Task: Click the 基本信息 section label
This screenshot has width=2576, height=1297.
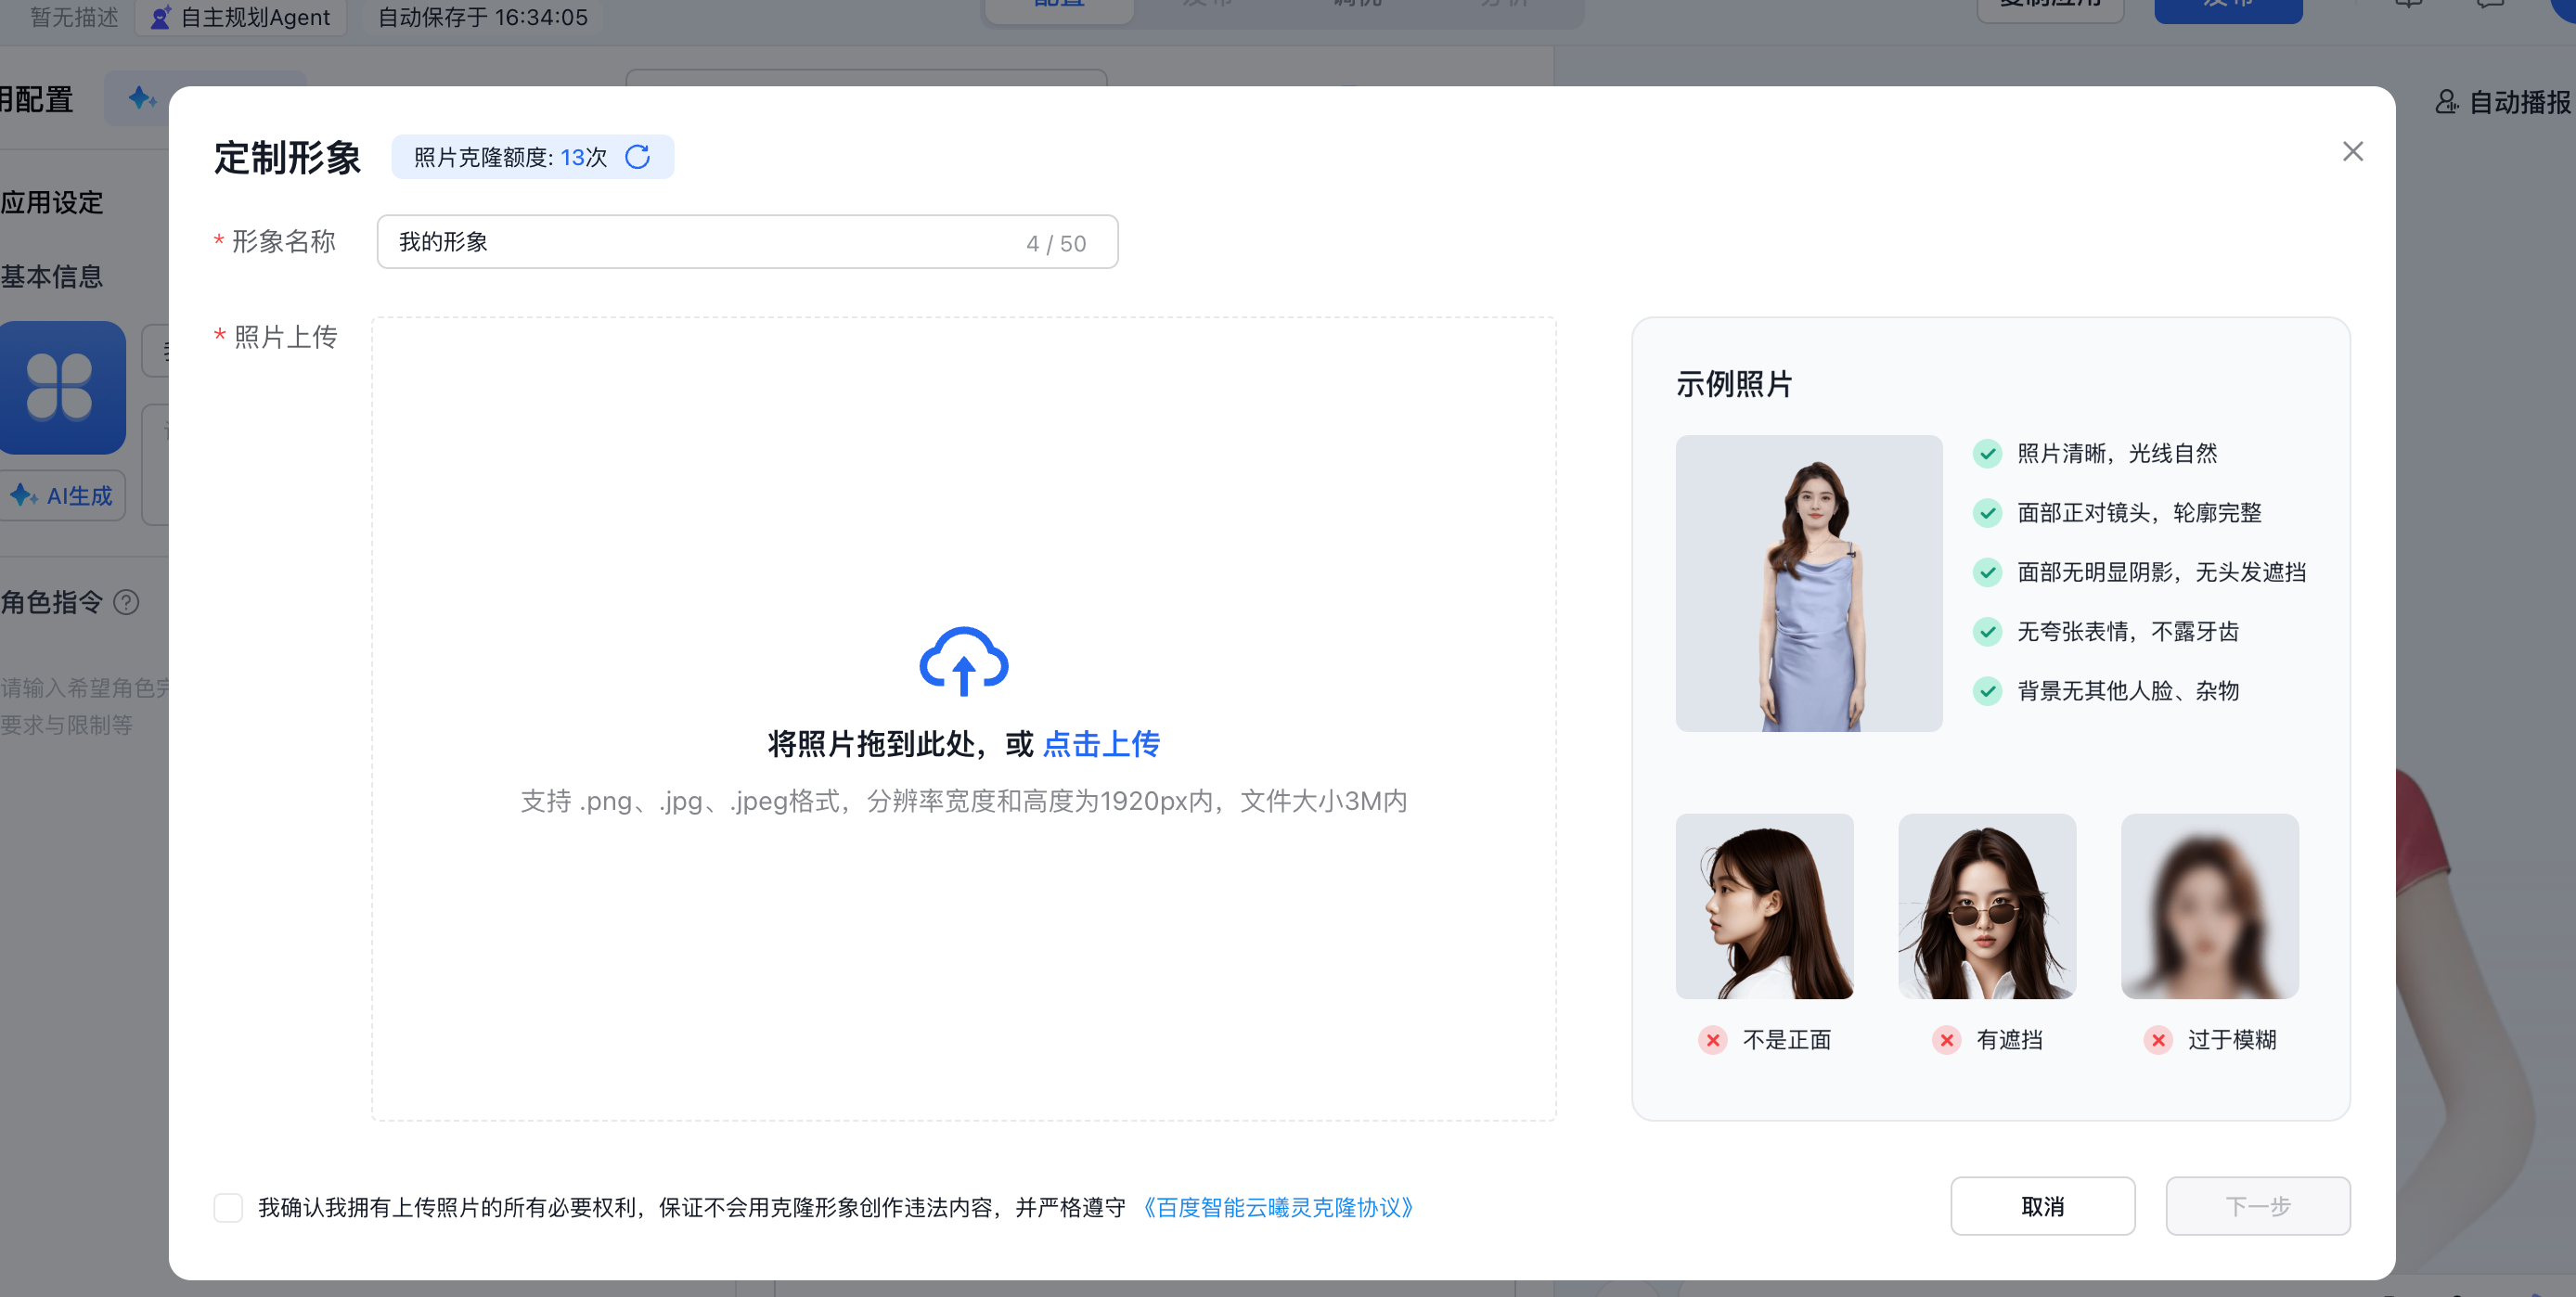Action: click(x=52, y=276)
